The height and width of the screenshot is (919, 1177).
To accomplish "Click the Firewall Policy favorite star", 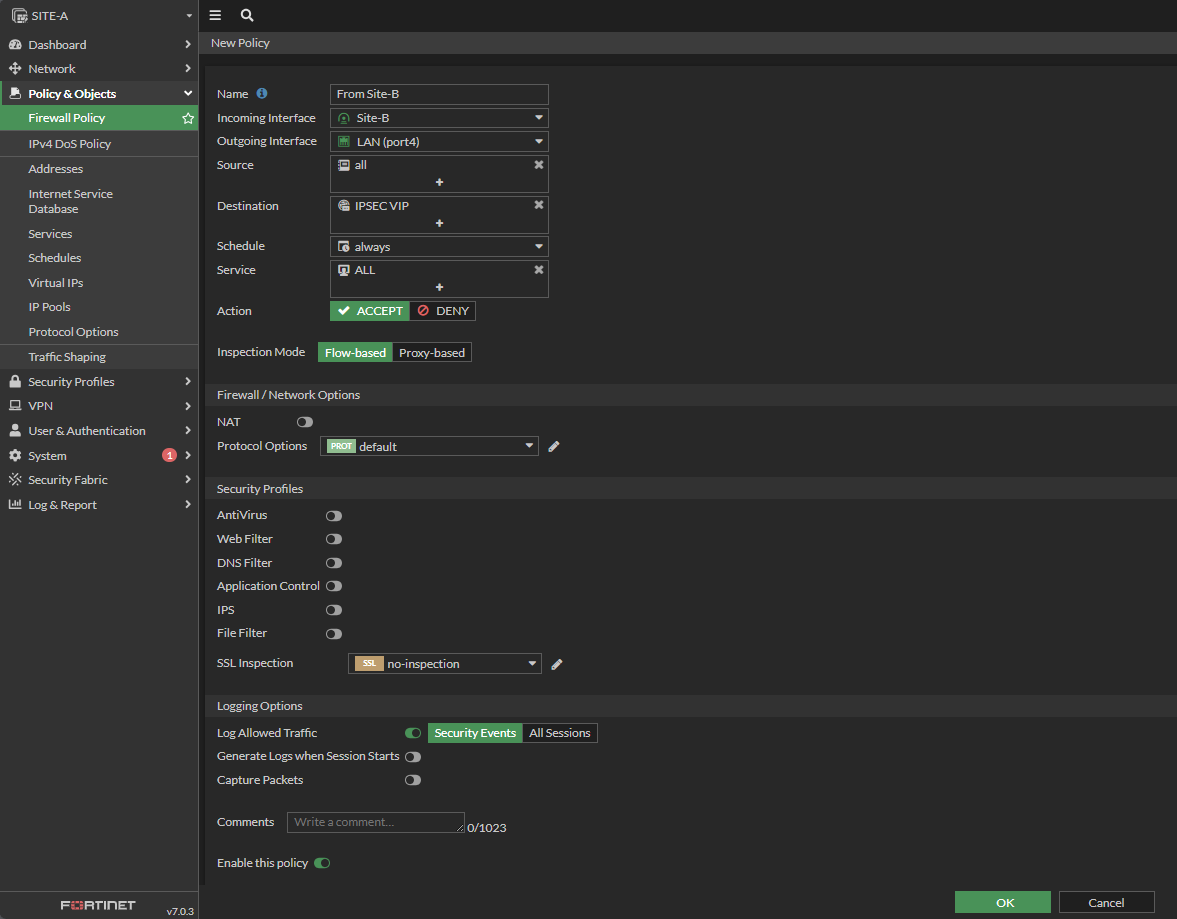I will 187,118.
